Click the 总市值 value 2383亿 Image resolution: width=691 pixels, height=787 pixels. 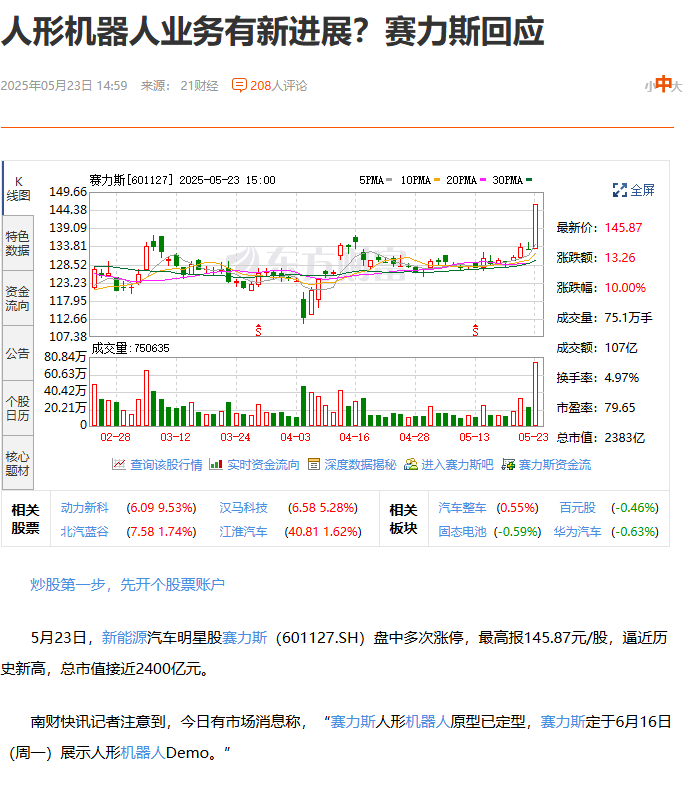tap(625, 438)
